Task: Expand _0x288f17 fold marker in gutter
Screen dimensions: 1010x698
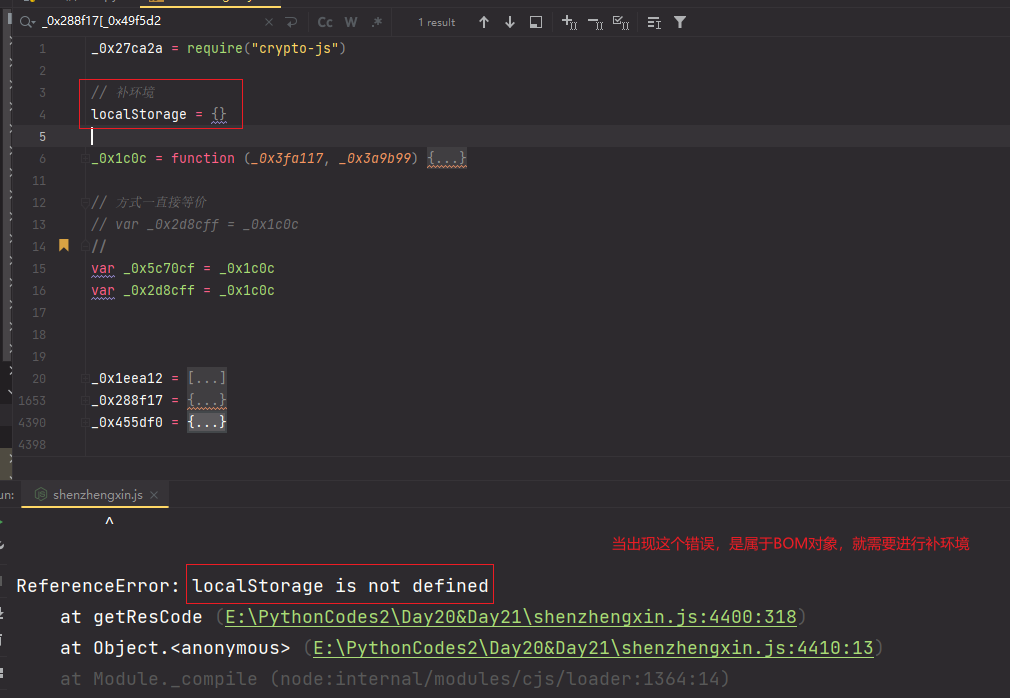Action: click(84, 400)
